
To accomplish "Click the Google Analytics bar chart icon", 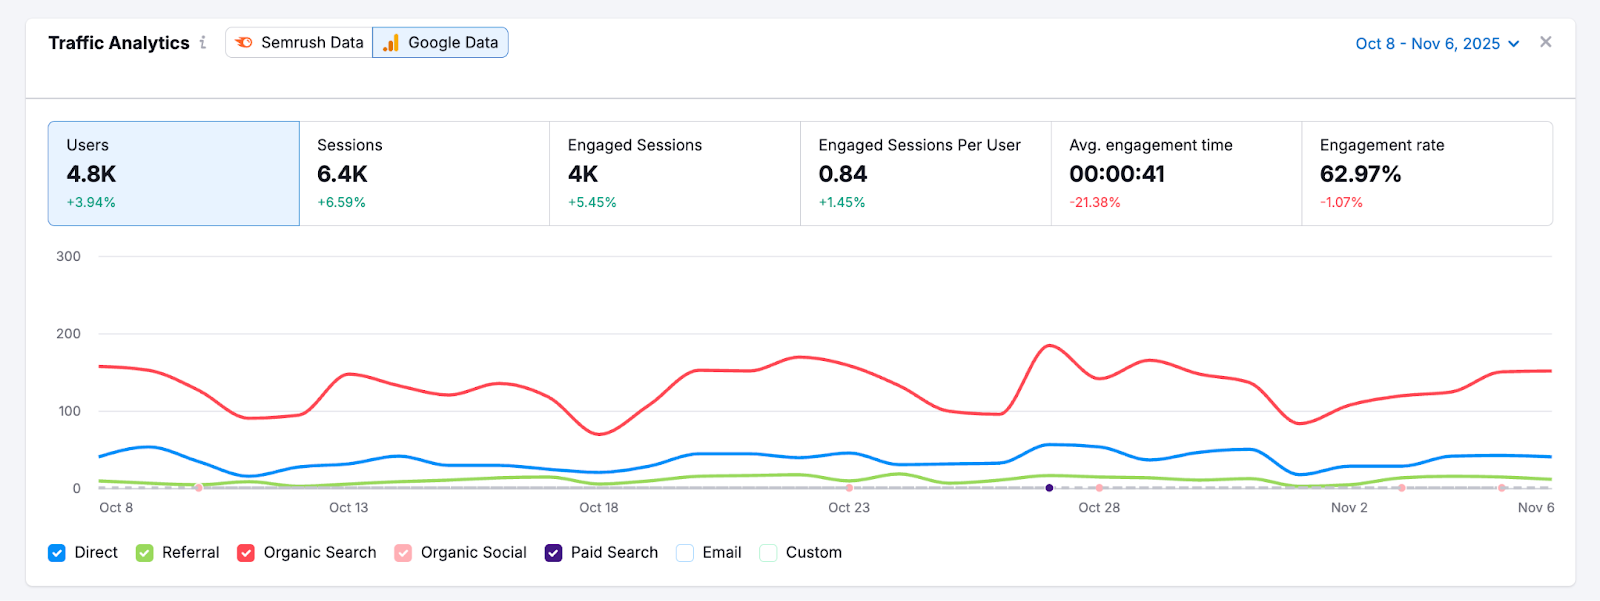I will [x=391, y=43].
